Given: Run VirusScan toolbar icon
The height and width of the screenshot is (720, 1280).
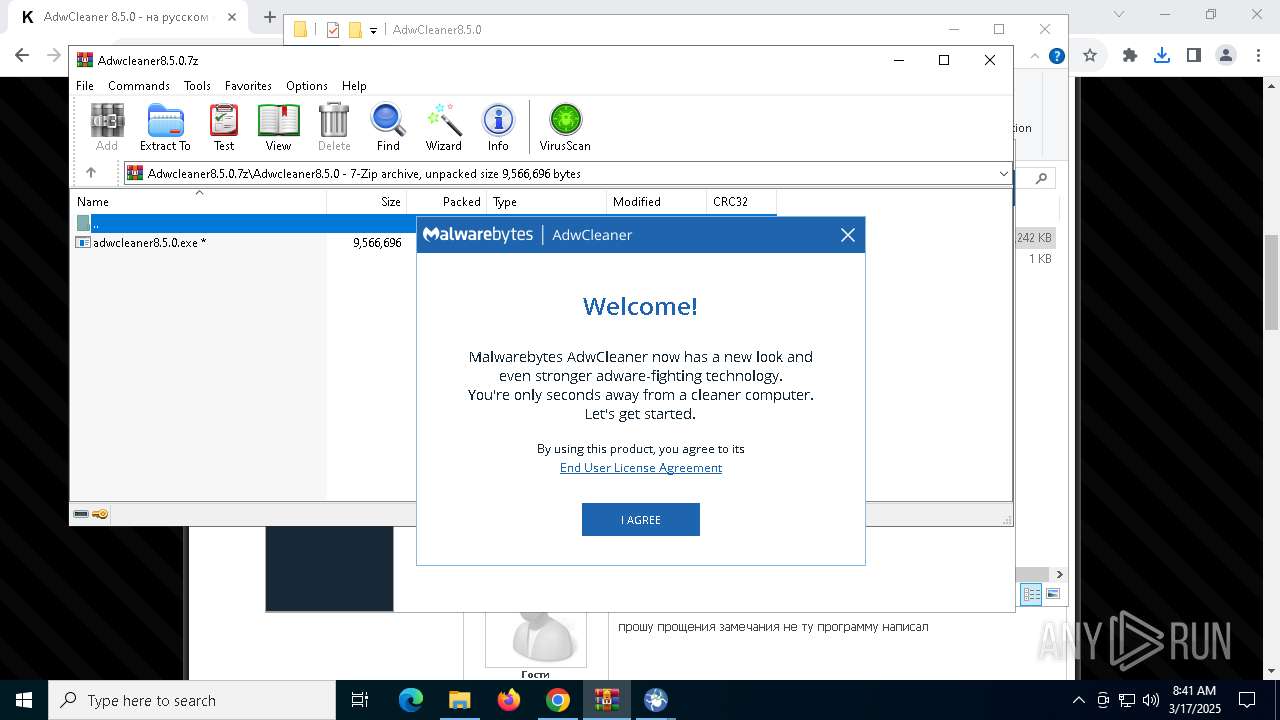Looking at the screenshot, I should (x=565, y=127).
